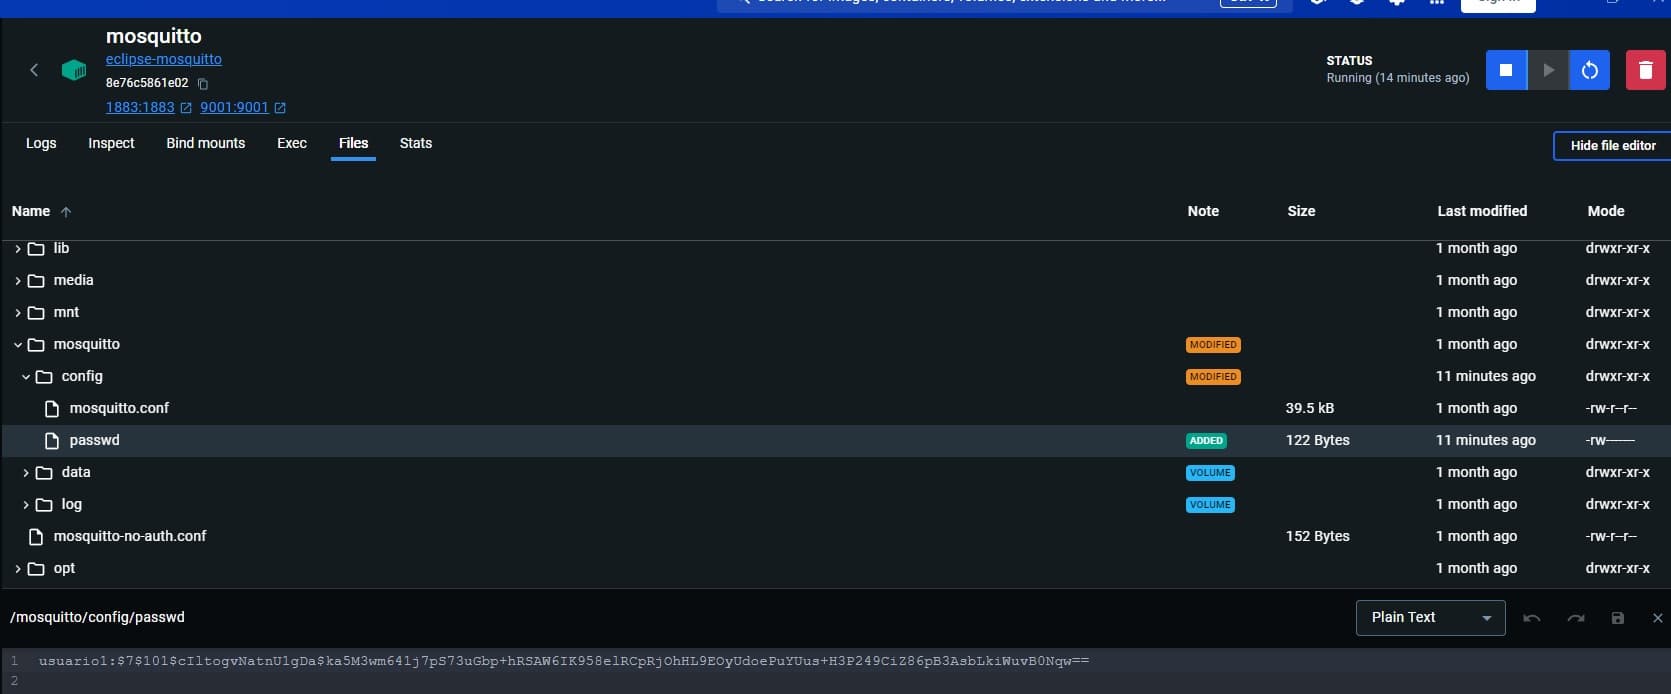Viewport: 1671px width, 694px height.
Task: Open port link 1883:1883
Action: [140, 107]
